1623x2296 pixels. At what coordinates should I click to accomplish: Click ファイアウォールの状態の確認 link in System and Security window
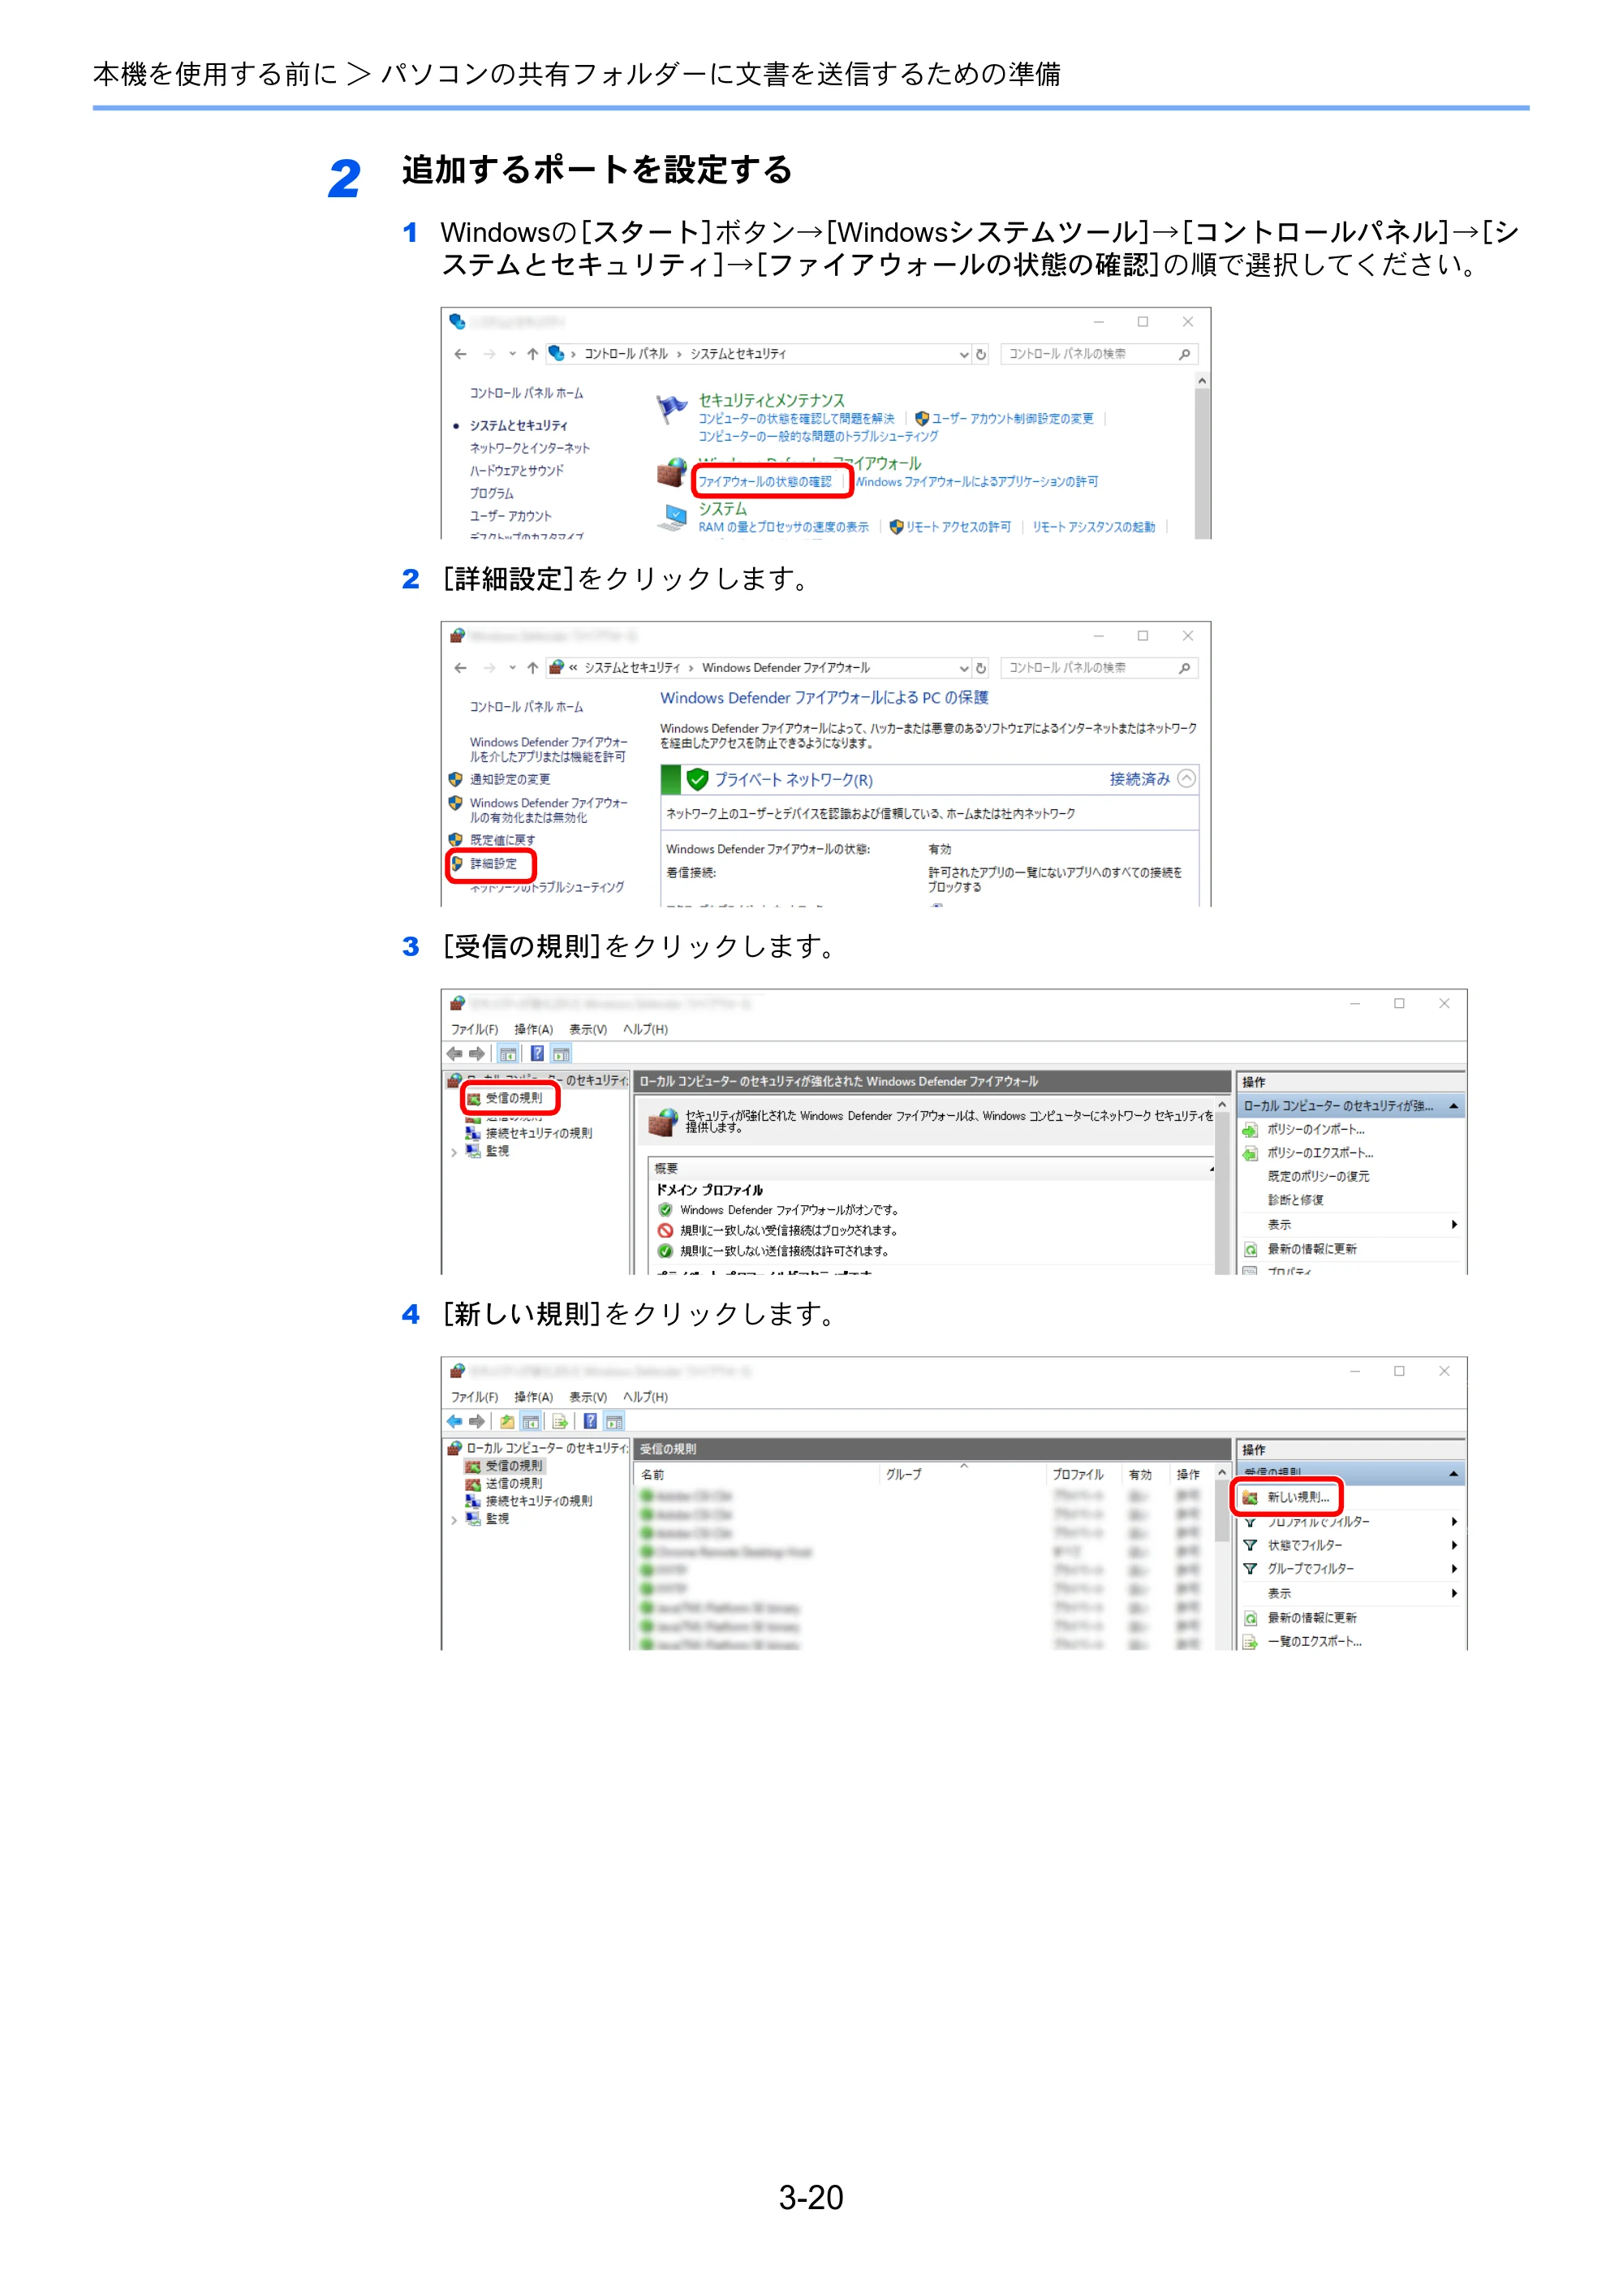pyautogui.click(x=765, y=481)
